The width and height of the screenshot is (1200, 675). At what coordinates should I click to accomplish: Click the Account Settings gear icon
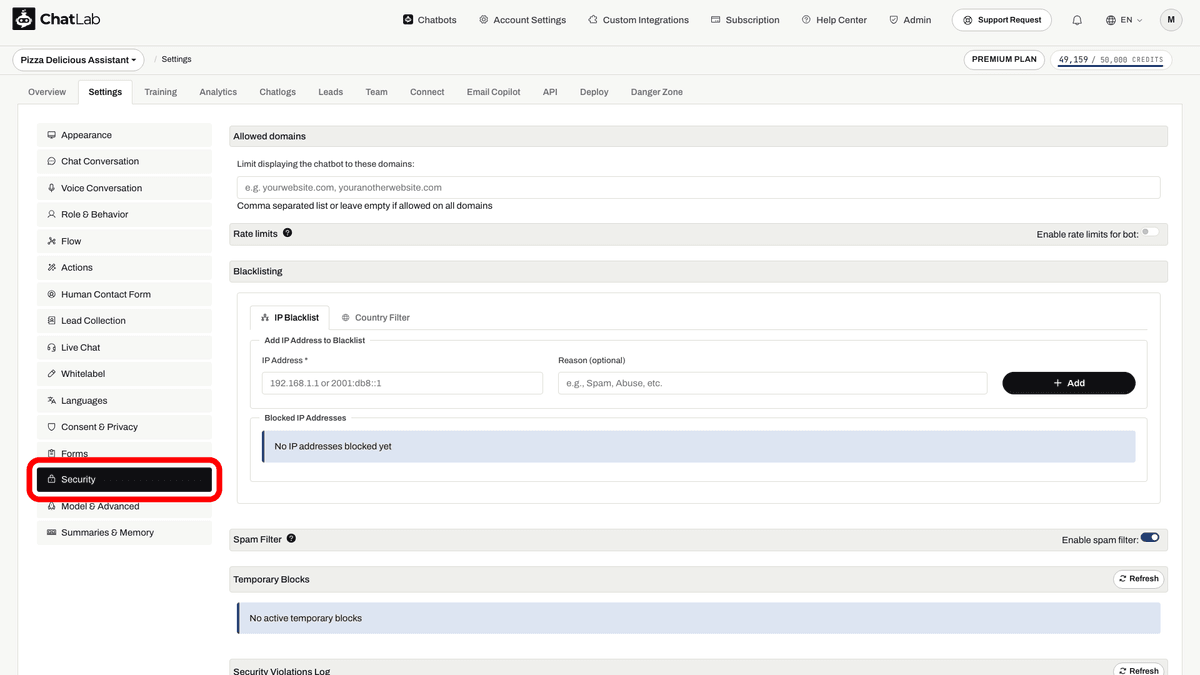(484, 20)
